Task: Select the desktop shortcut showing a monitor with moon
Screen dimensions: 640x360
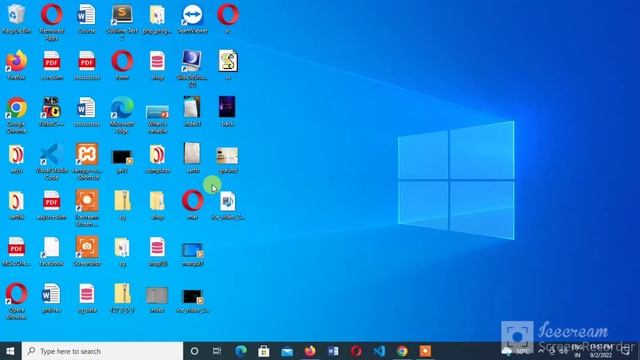Action: point(192,68)
